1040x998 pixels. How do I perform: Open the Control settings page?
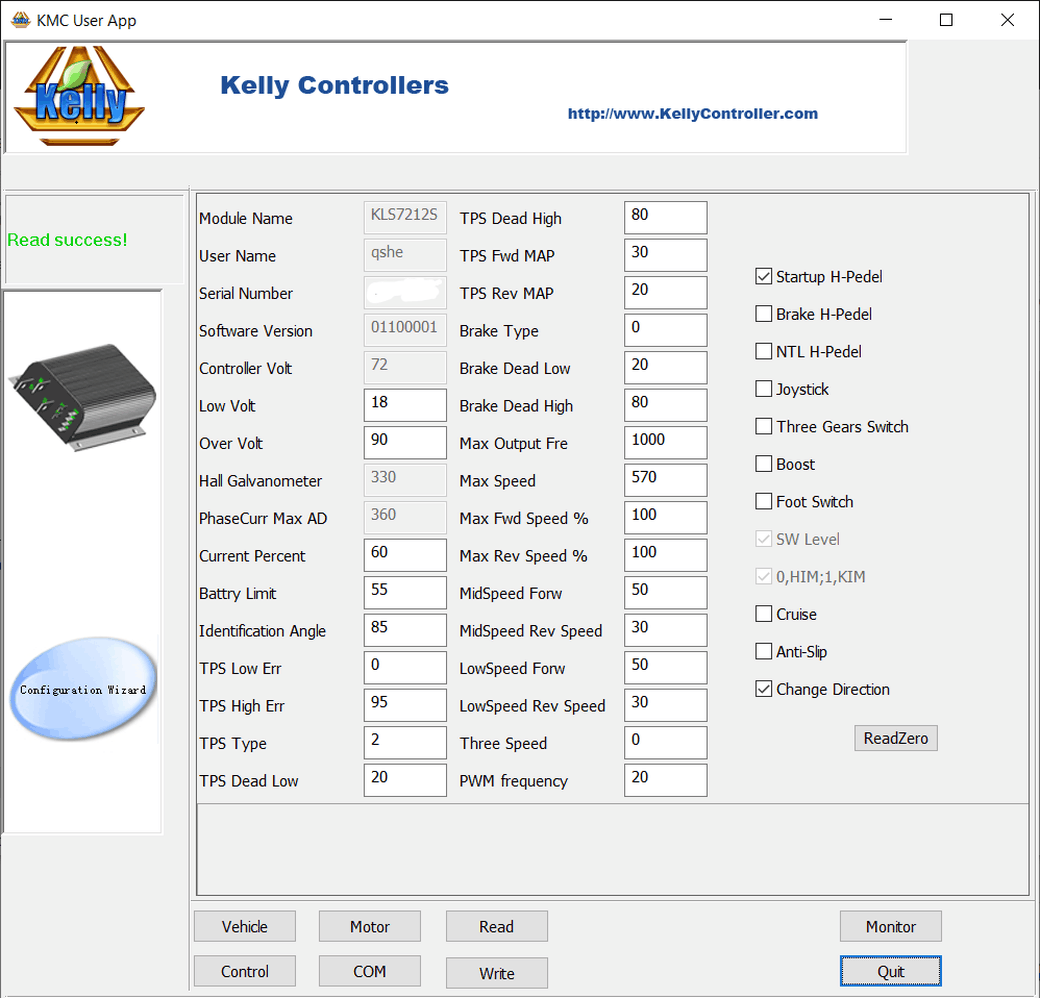[245, 971]
